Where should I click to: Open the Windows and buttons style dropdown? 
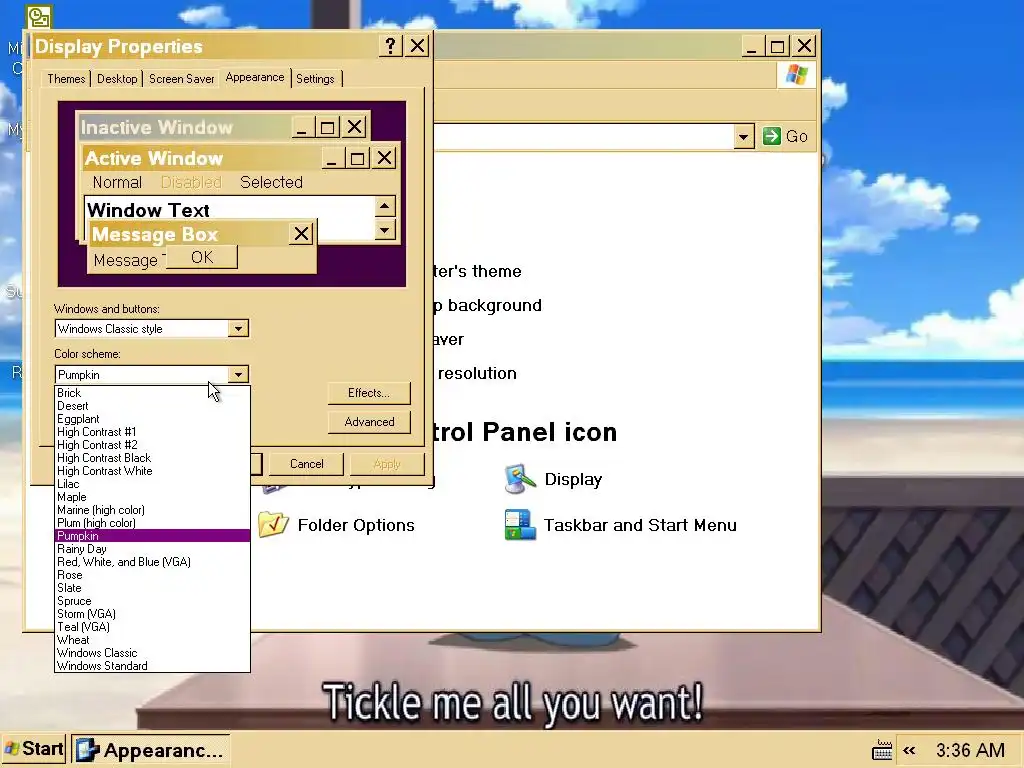(x=238, y=328)
